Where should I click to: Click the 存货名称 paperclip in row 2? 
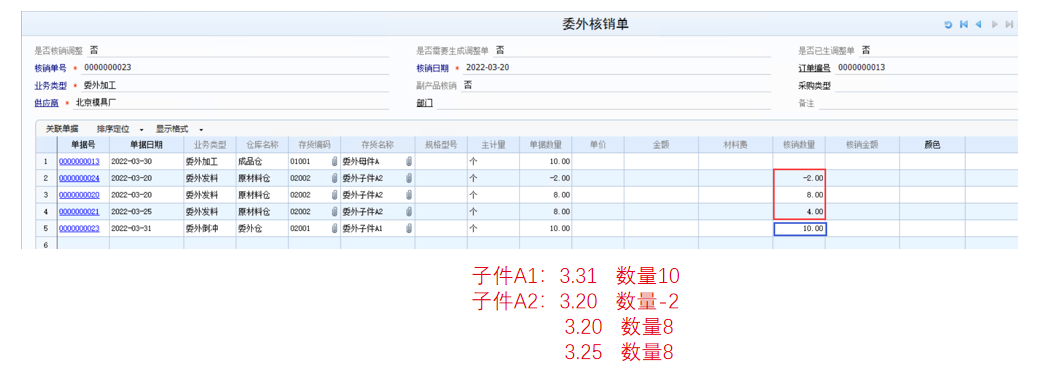pyautogui.click(x=409, y=178)
